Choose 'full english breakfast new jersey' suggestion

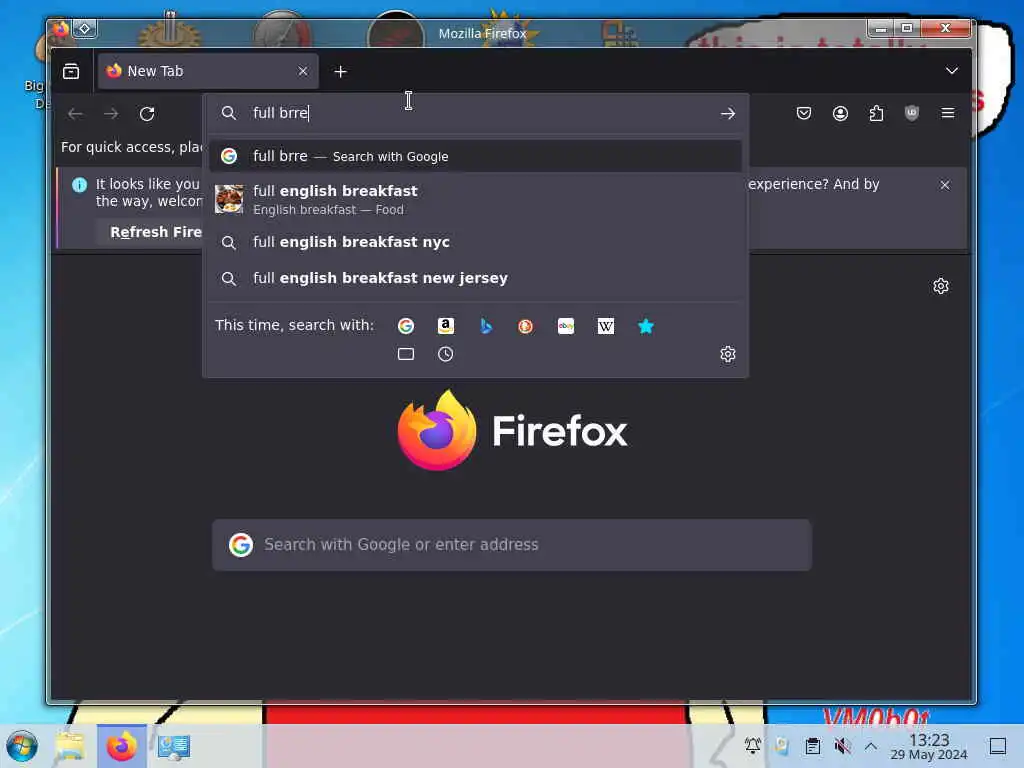[475, 278]
